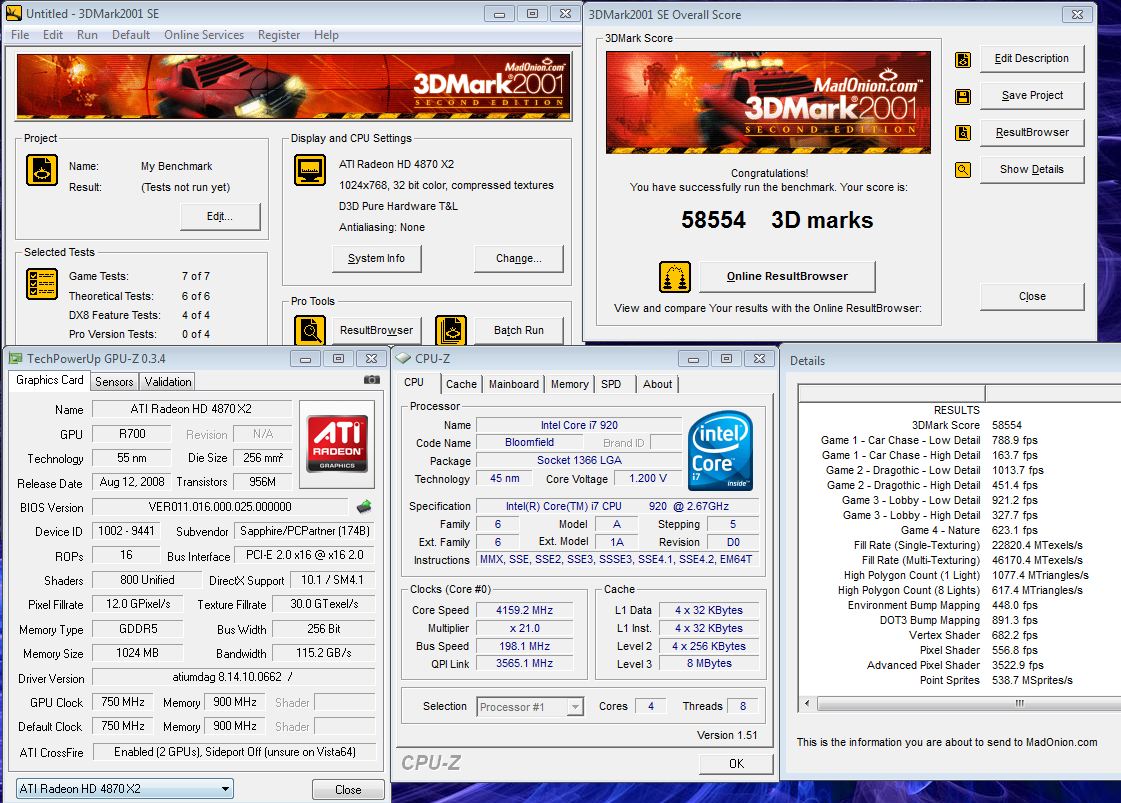Click the 3DMark2001 SE title bar icon

coord(14,13)
